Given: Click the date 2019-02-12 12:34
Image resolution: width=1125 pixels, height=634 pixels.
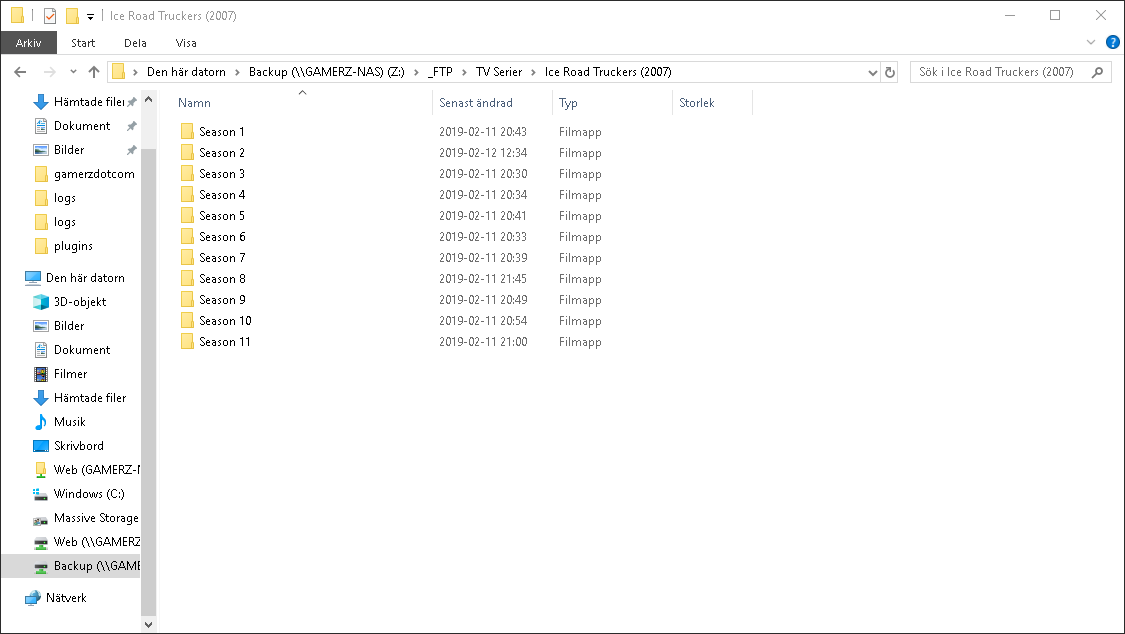Looking at the screenshot, I should 483,153.
